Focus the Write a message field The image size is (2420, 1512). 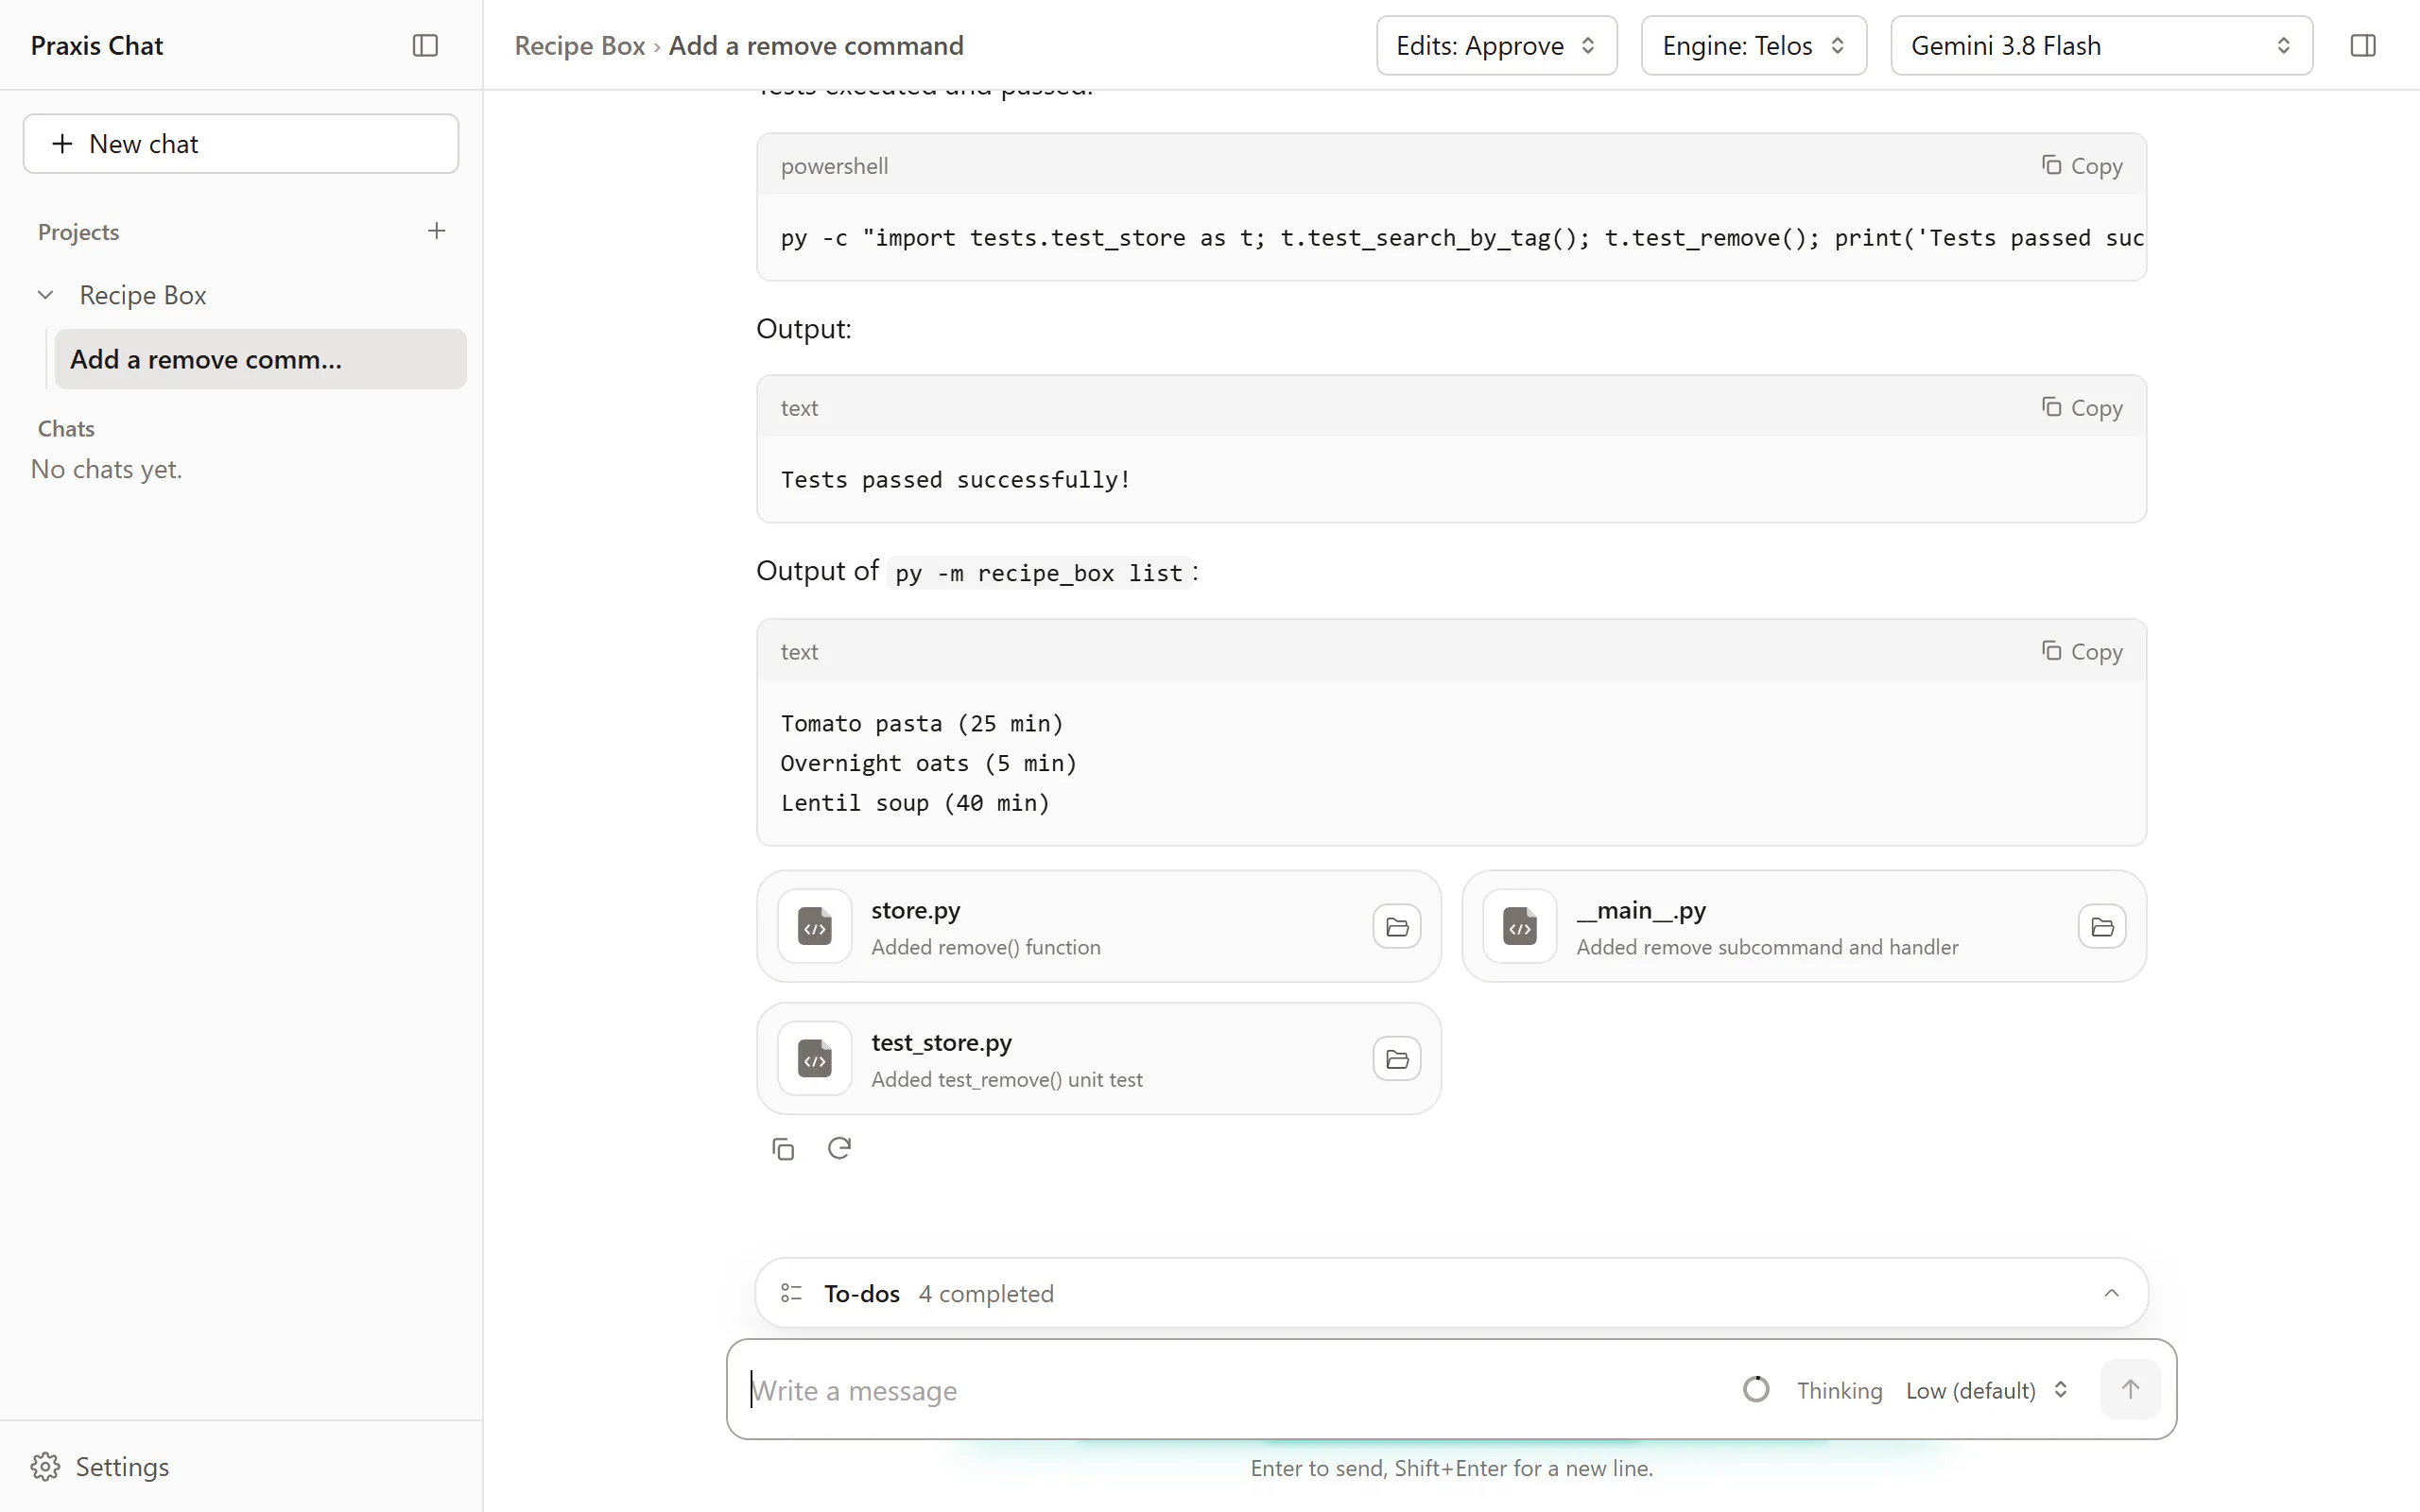(1240, 1390)
